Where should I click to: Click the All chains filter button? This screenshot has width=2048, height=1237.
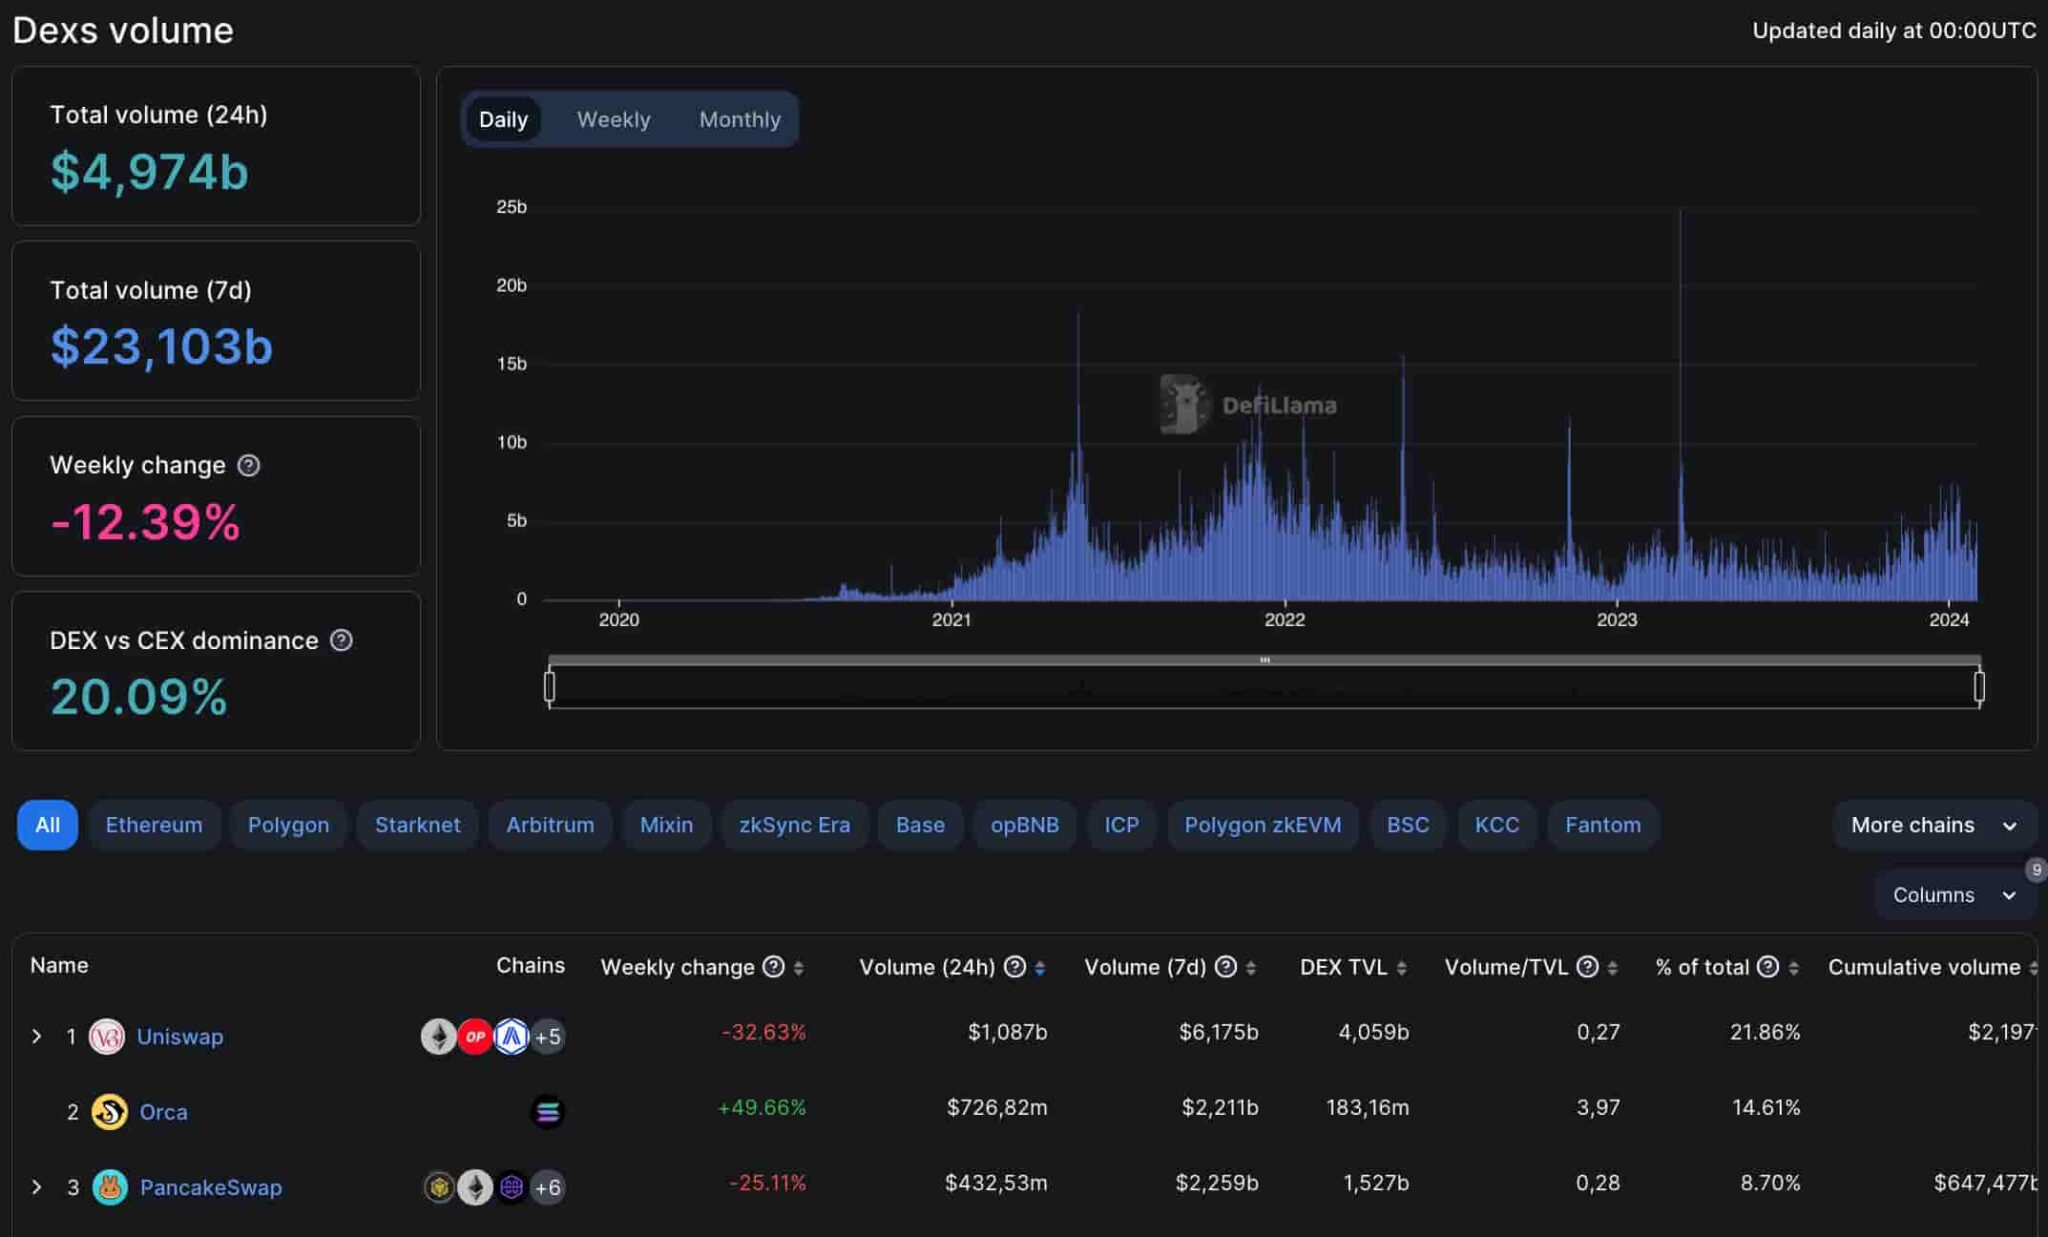point(45,825)
